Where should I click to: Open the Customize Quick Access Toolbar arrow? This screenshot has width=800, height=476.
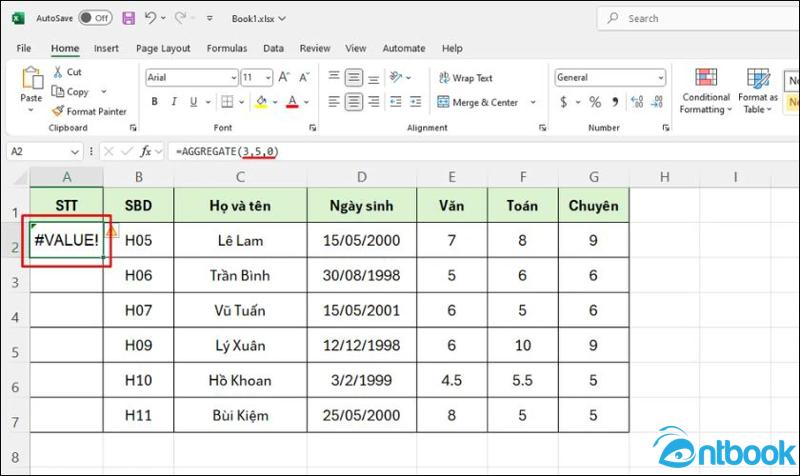[210, 18]
